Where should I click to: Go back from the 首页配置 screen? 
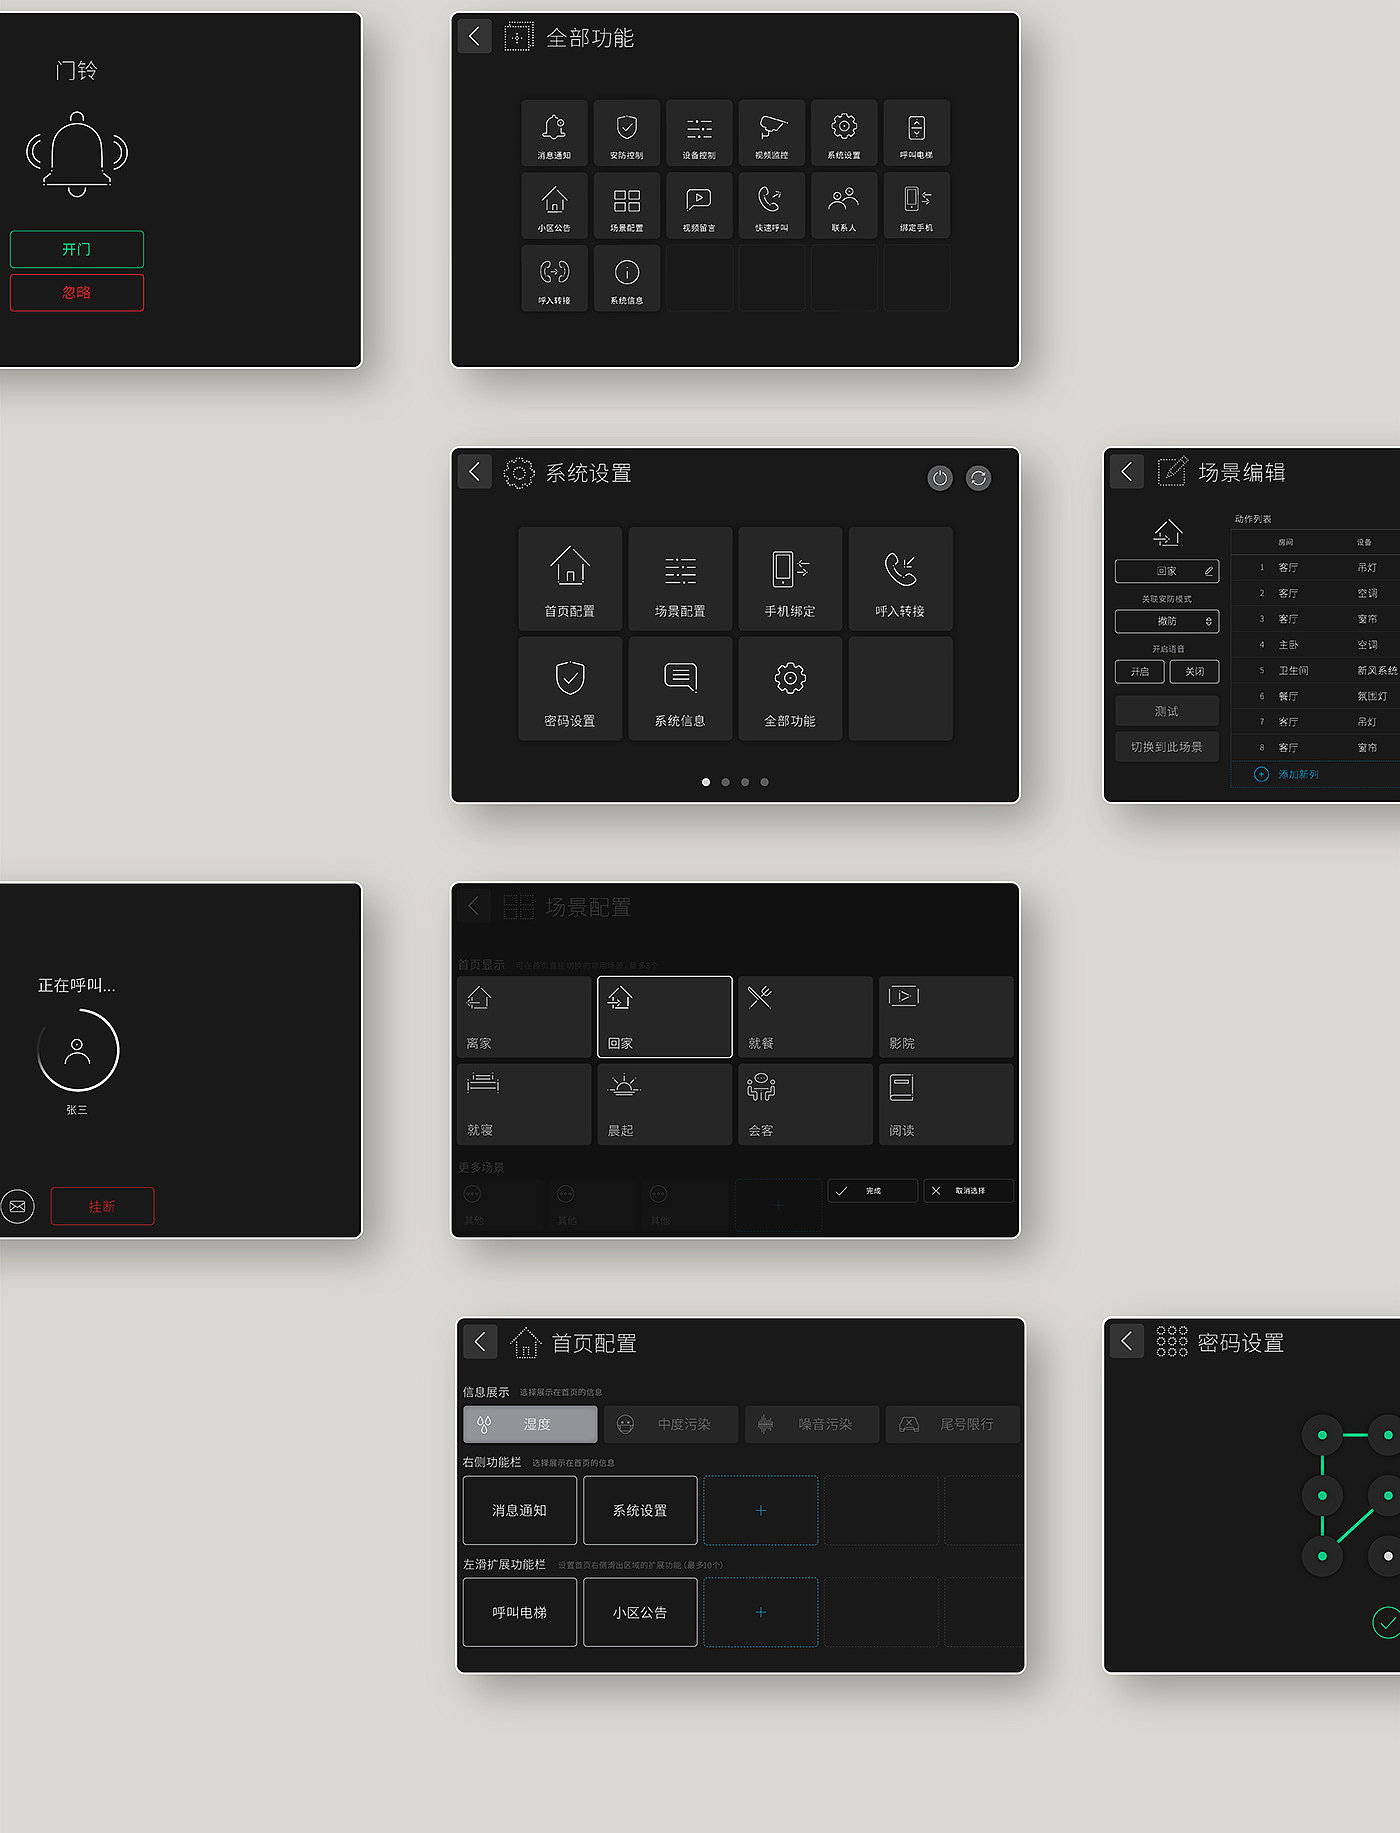coord(480,1342)
